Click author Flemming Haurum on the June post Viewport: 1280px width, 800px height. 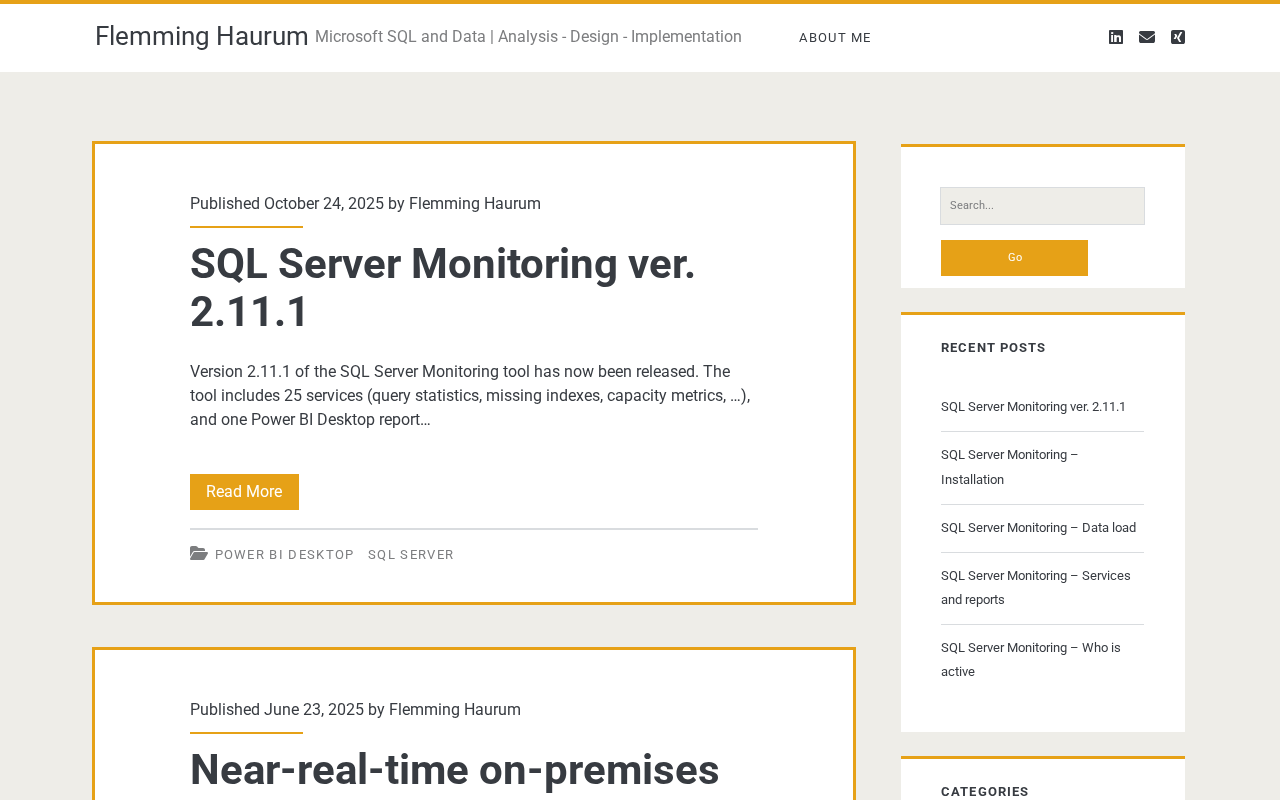[455, 710]
